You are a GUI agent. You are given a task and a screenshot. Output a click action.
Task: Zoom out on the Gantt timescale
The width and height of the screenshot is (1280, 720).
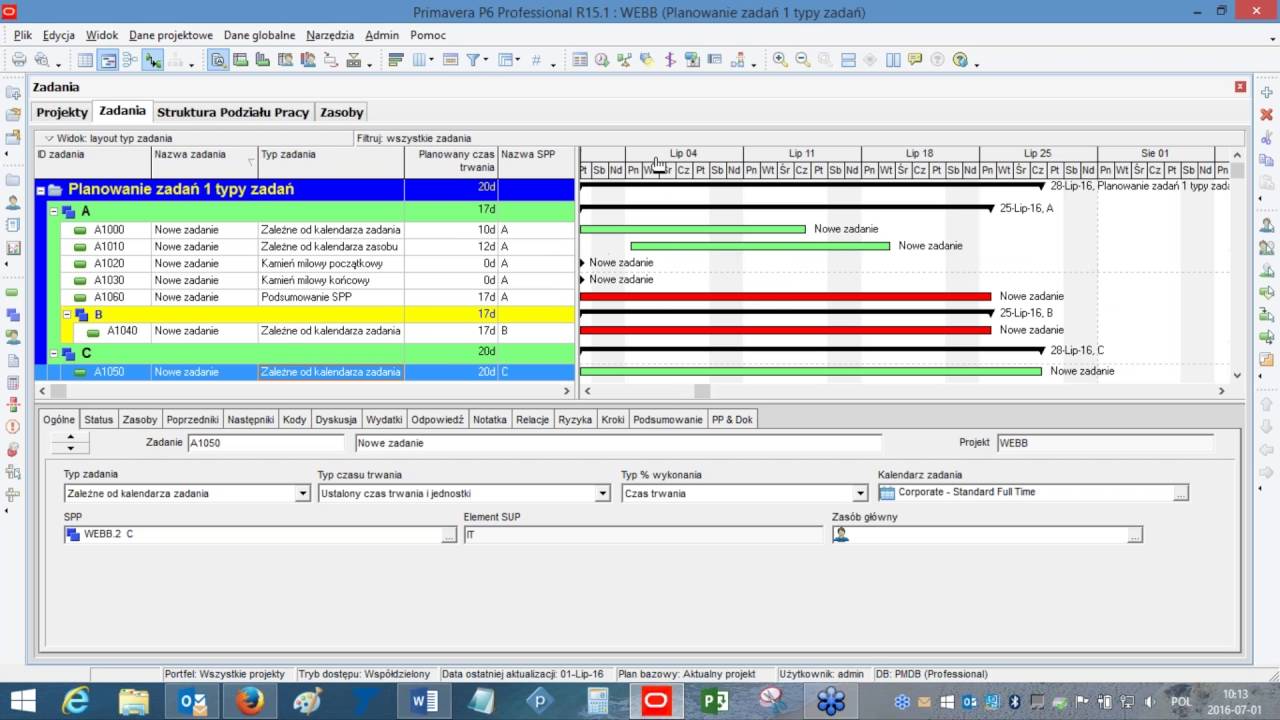(x=802, y=60)
